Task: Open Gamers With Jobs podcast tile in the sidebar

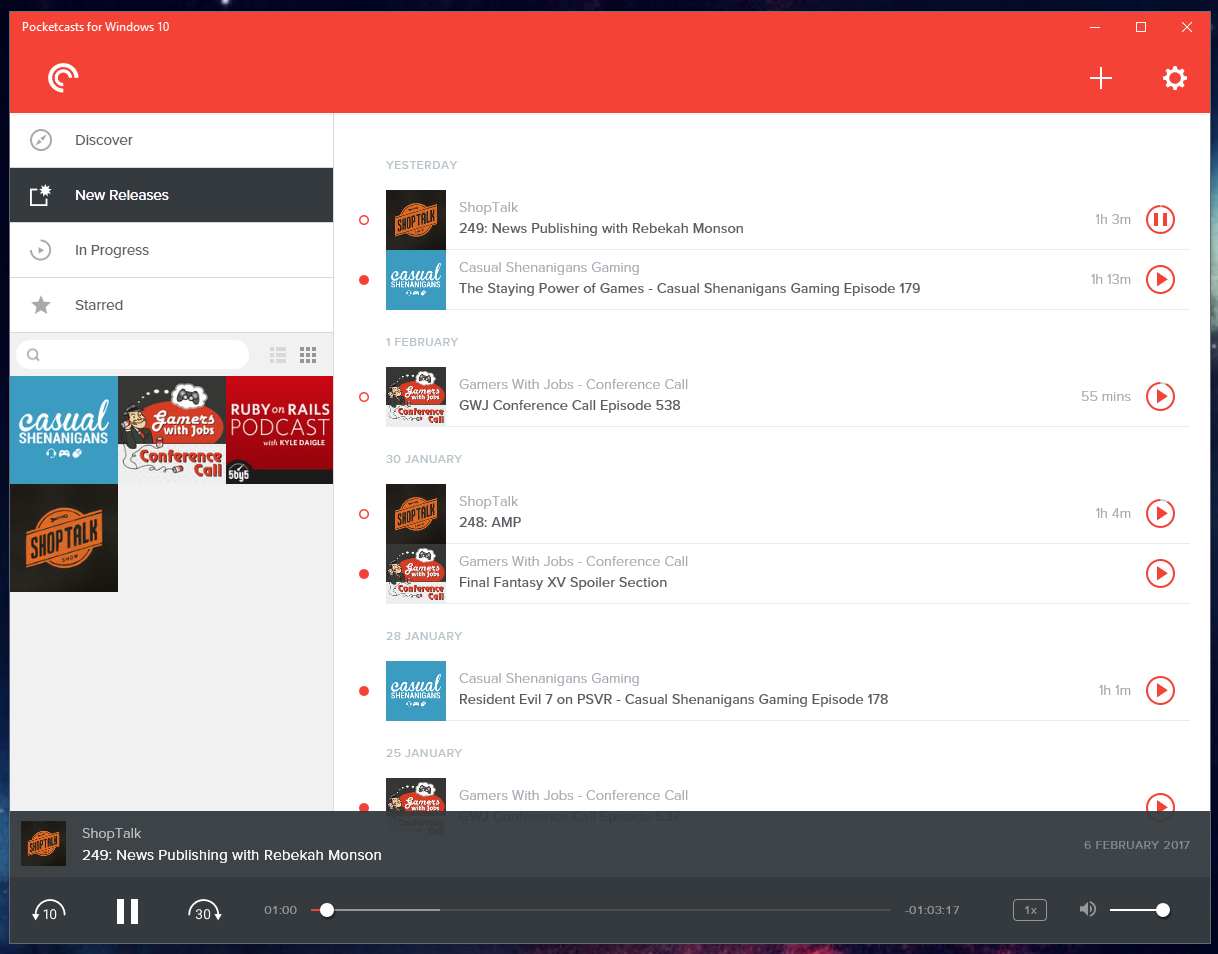Action: (x=172, y=430)
